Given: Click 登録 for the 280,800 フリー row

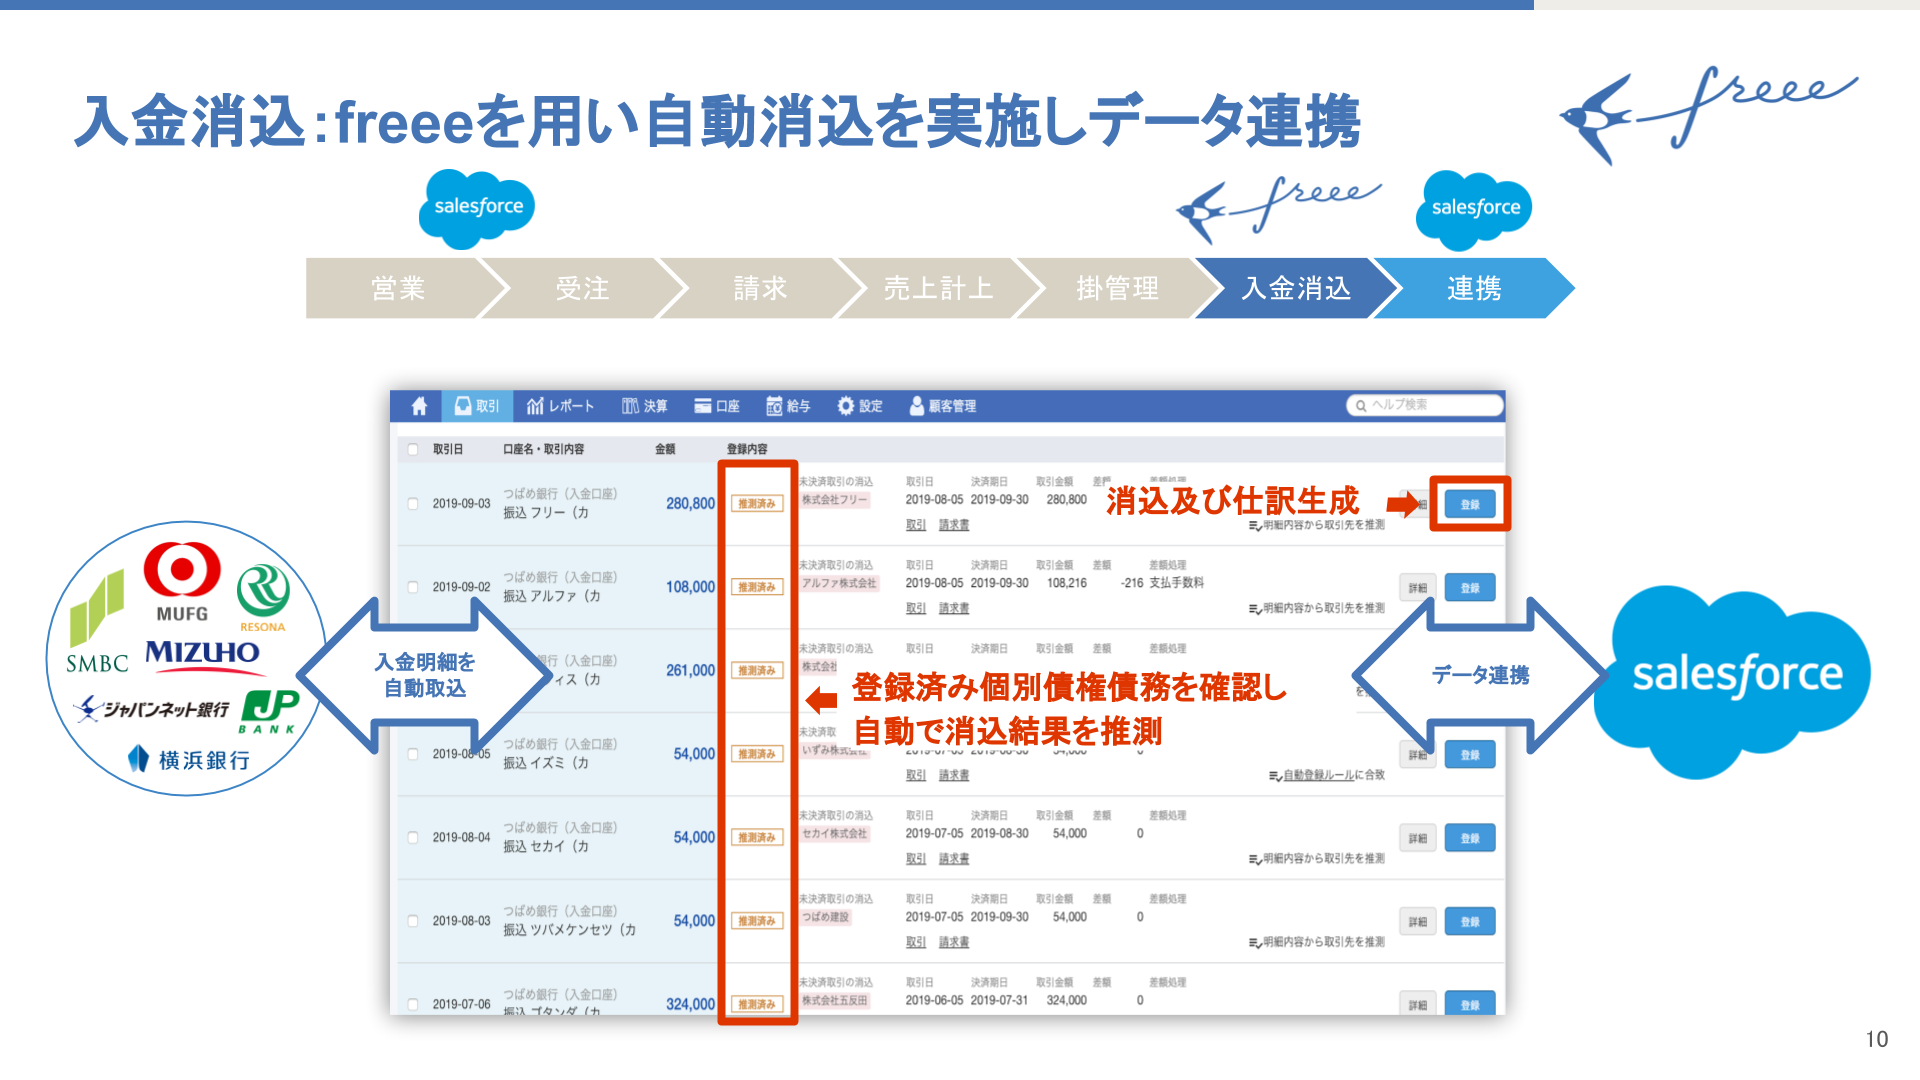Looking at the screenshot, I should click(1469, 504).
